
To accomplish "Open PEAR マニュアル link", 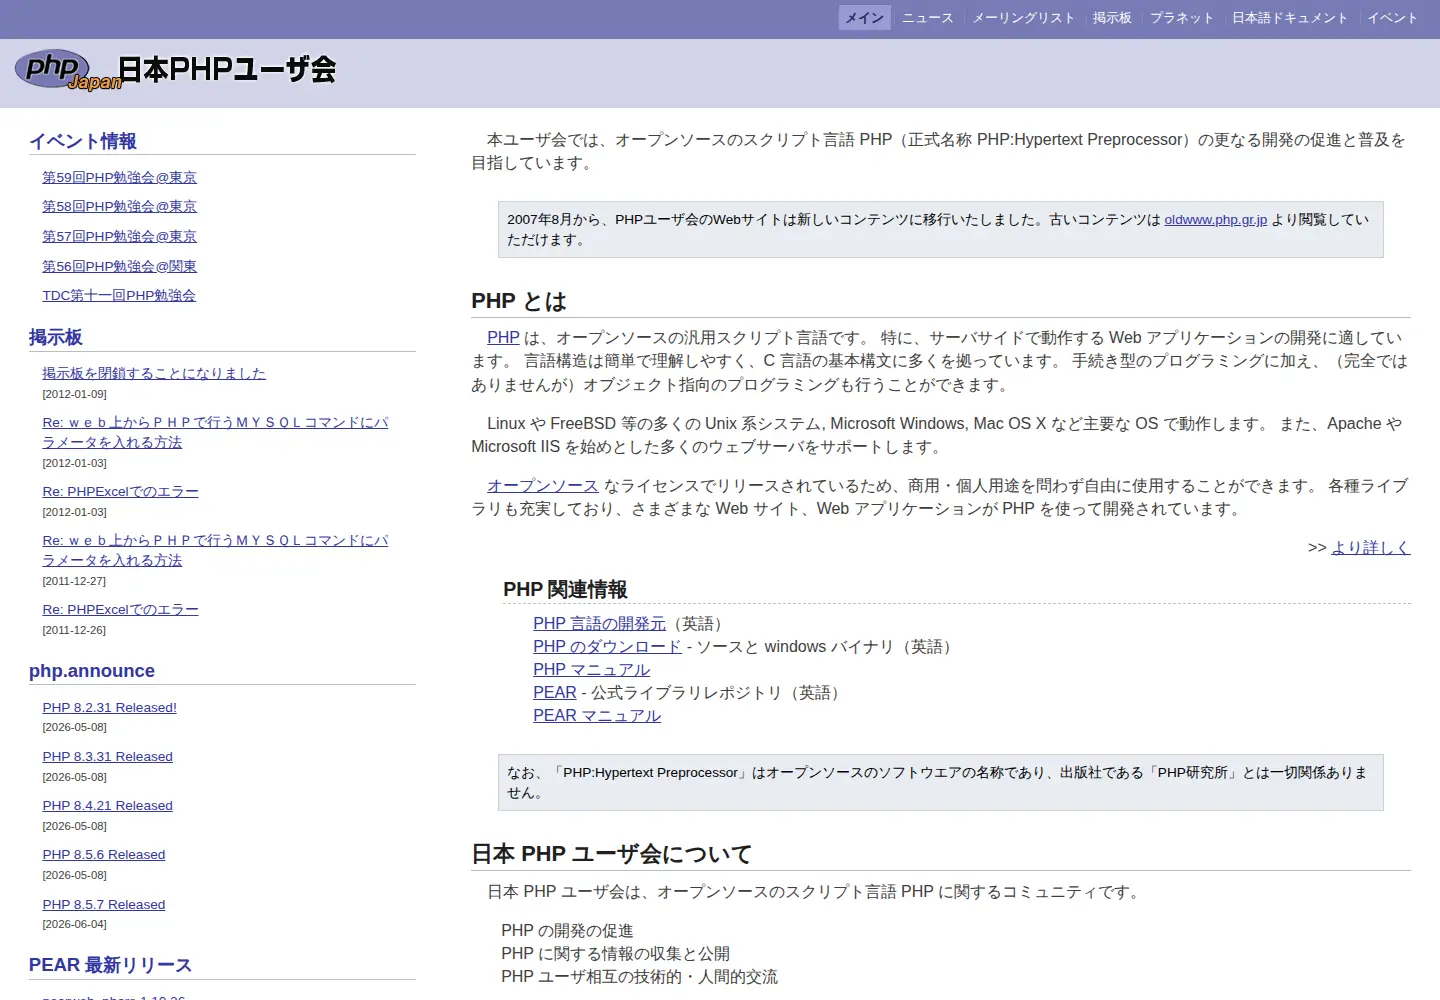I will point(597,716).
